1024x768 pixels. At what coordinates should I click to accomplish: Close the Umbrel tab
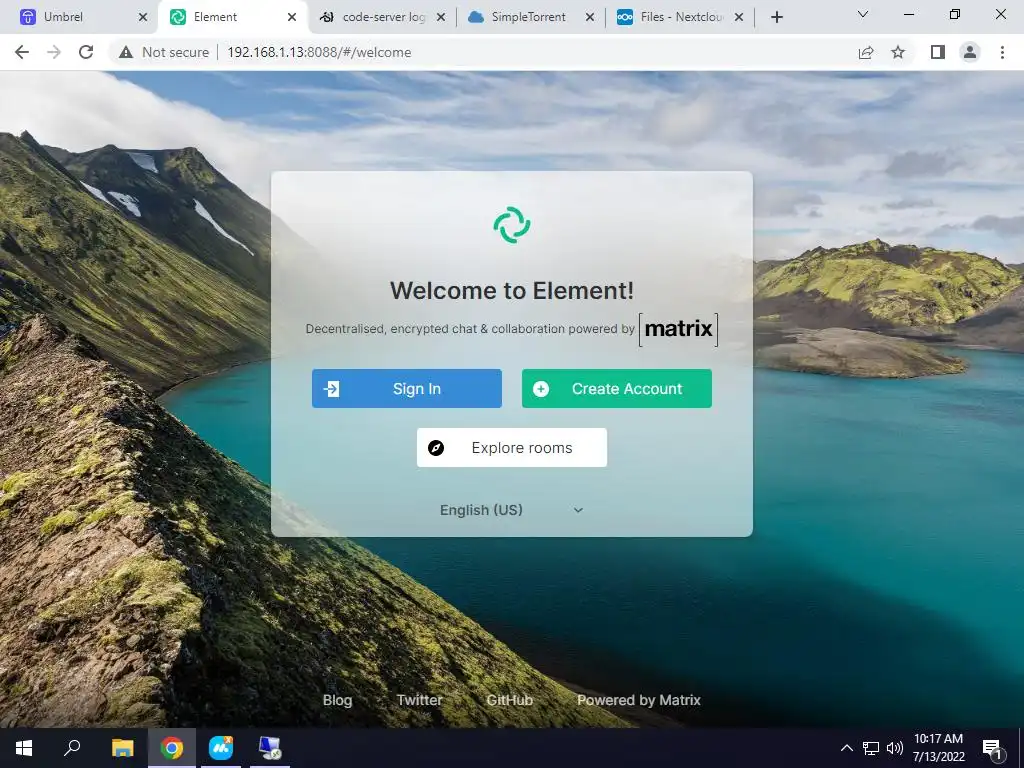pyautogui.click(x=143, y=18)
